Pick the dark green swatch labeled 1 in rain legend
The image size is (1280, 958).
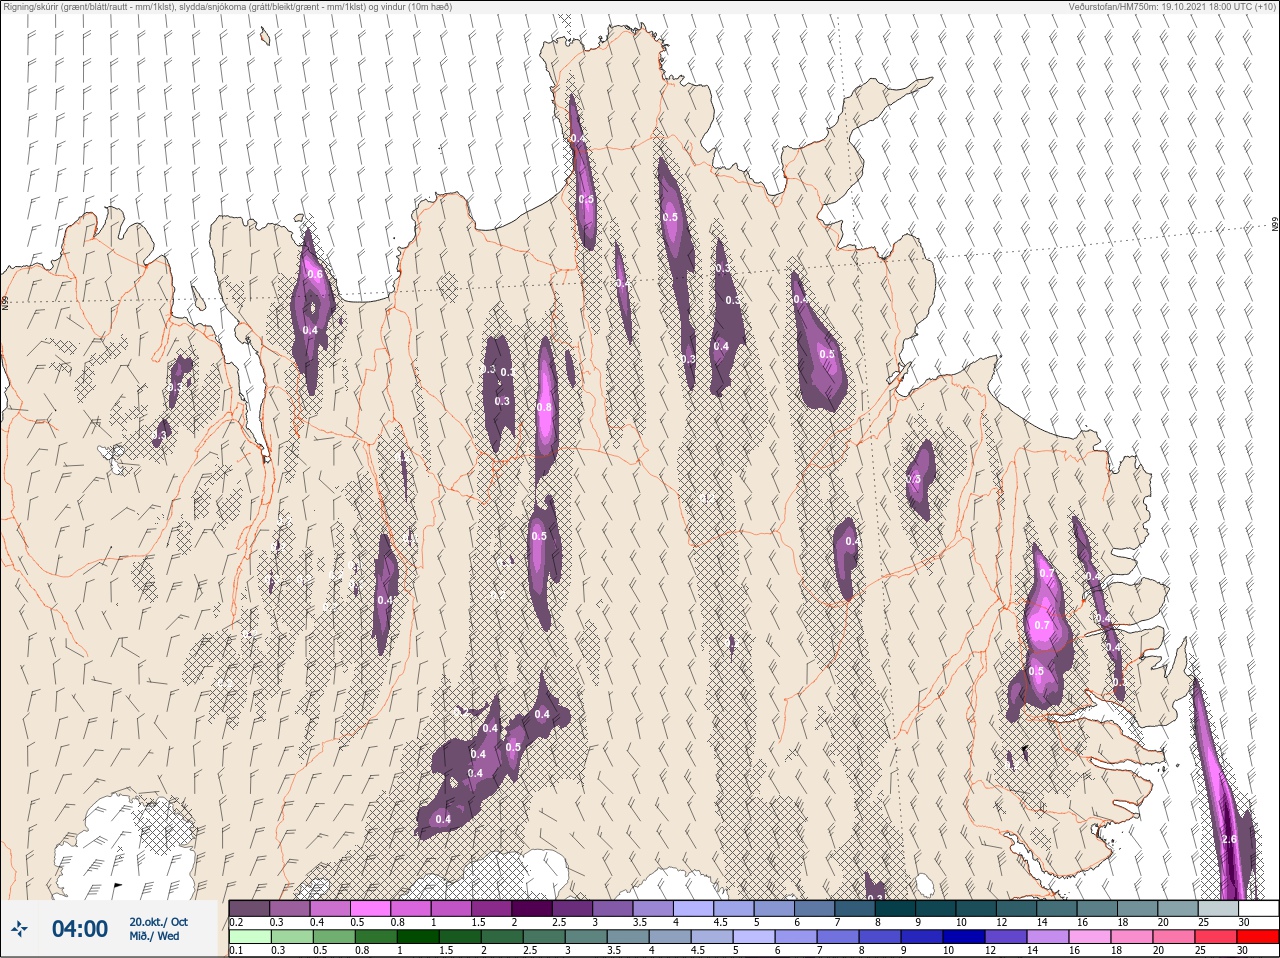coord(418,937)
